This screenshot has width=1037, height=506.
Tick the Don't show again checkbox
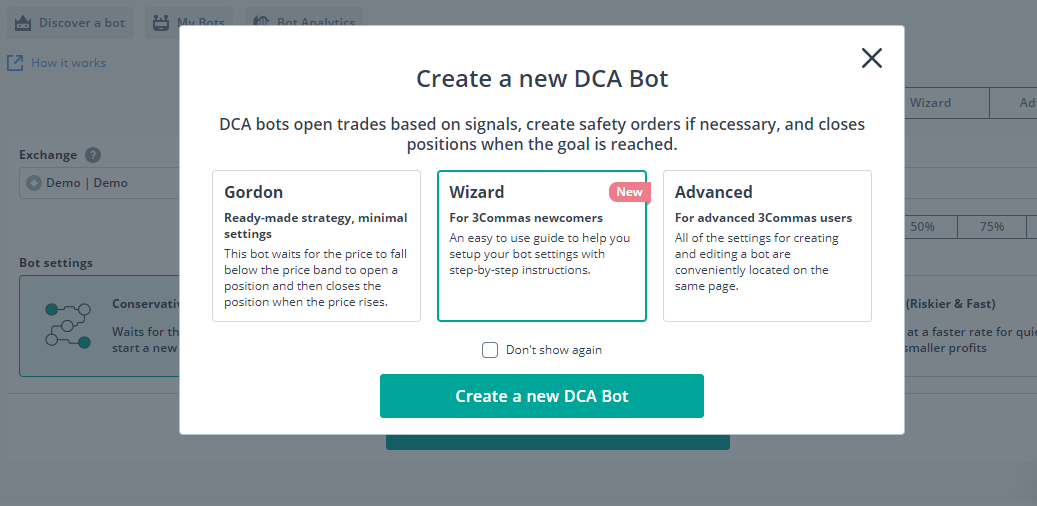[490, 350]
